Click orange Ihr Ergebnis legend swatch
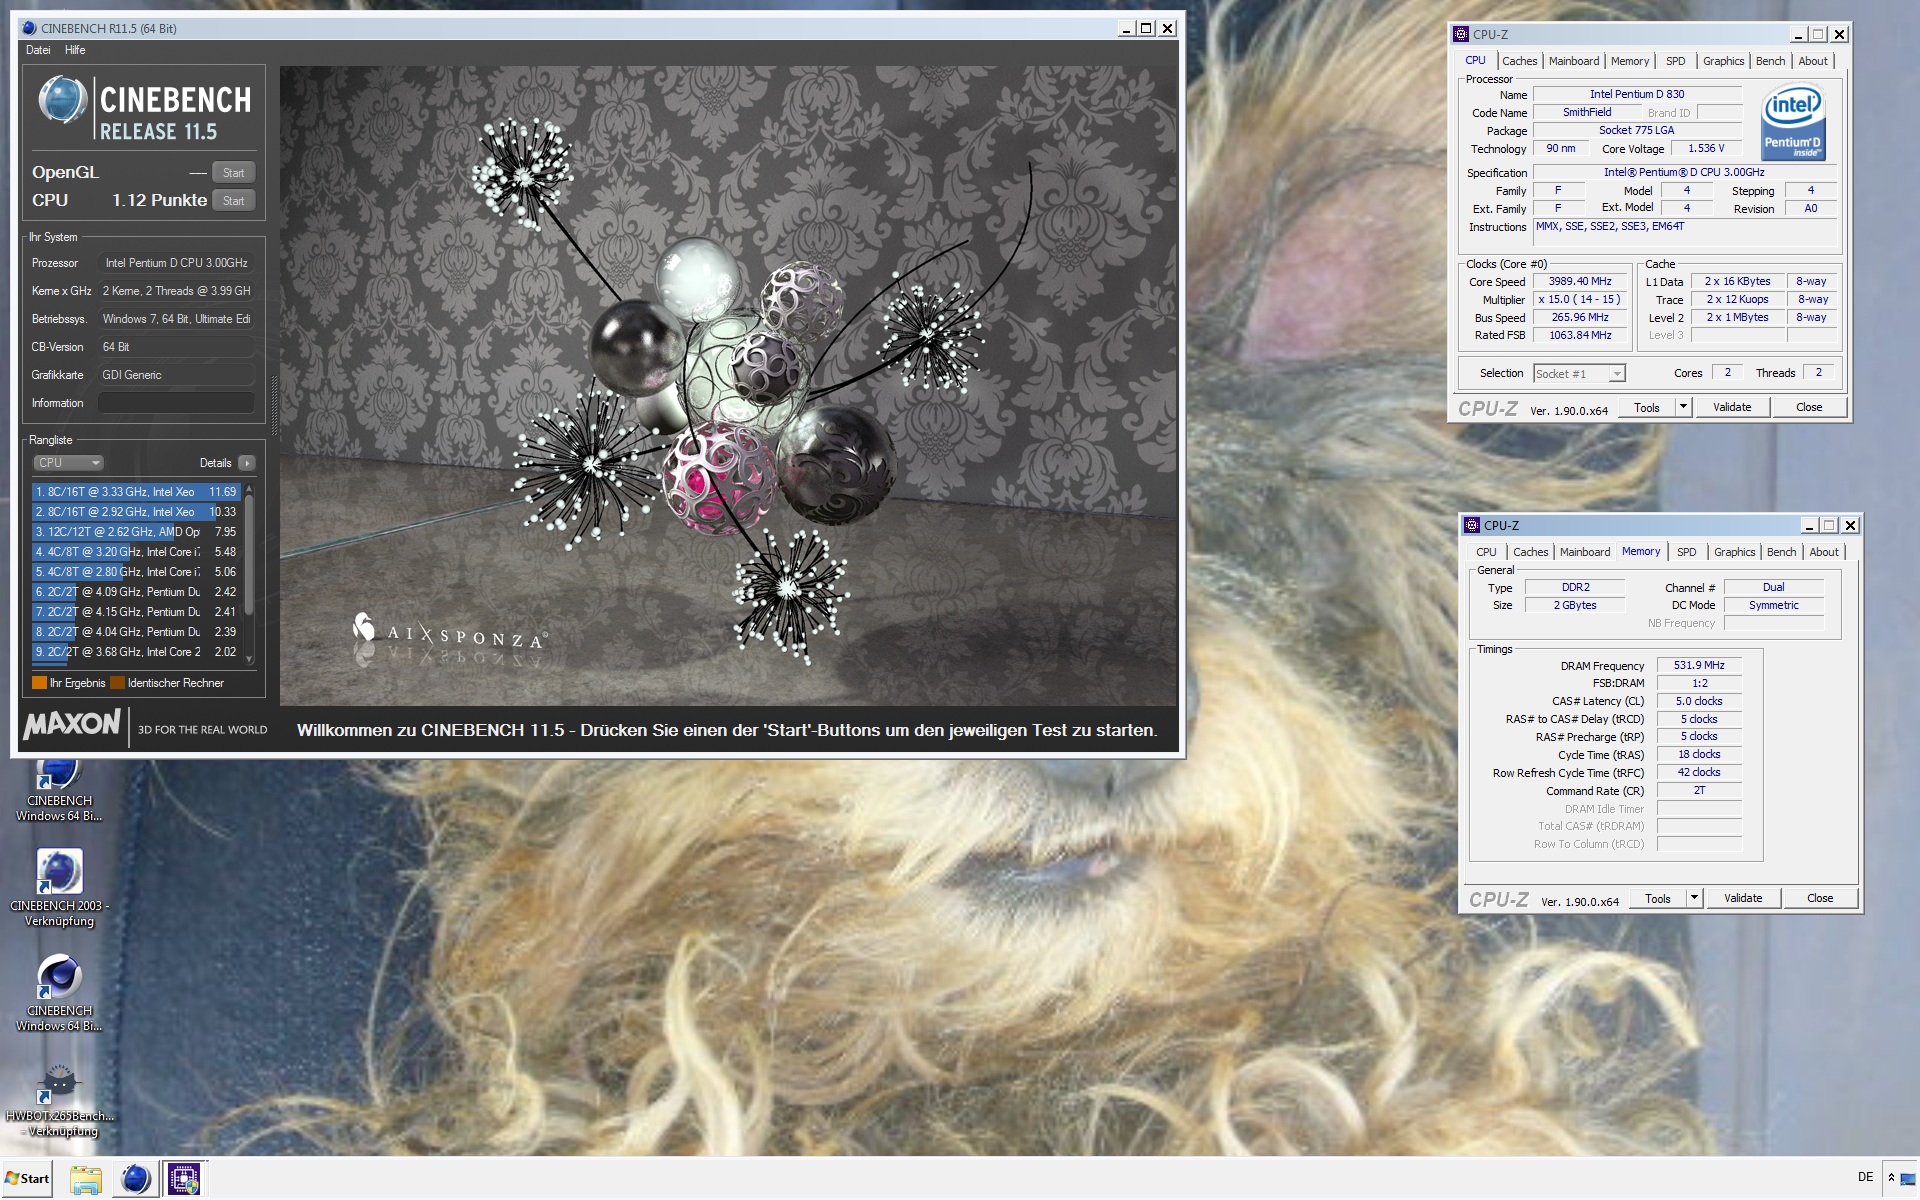 (x=39, y=683)
